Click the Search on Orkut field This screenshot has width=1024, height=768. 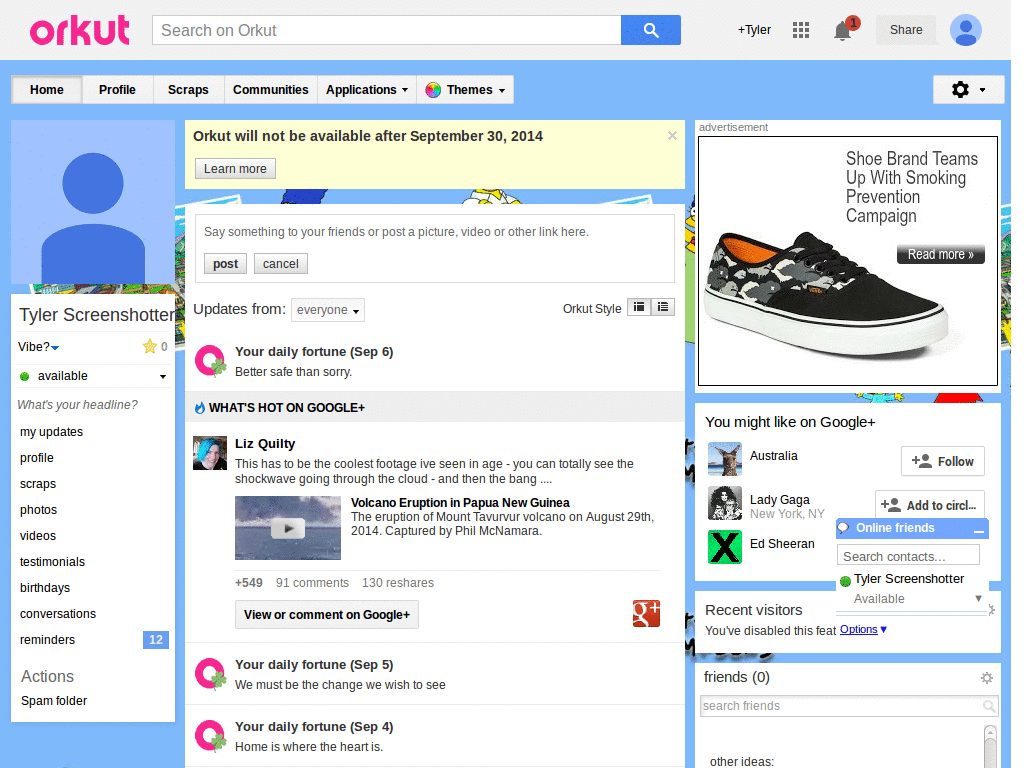pyautogui.click(x=387, y=30)
